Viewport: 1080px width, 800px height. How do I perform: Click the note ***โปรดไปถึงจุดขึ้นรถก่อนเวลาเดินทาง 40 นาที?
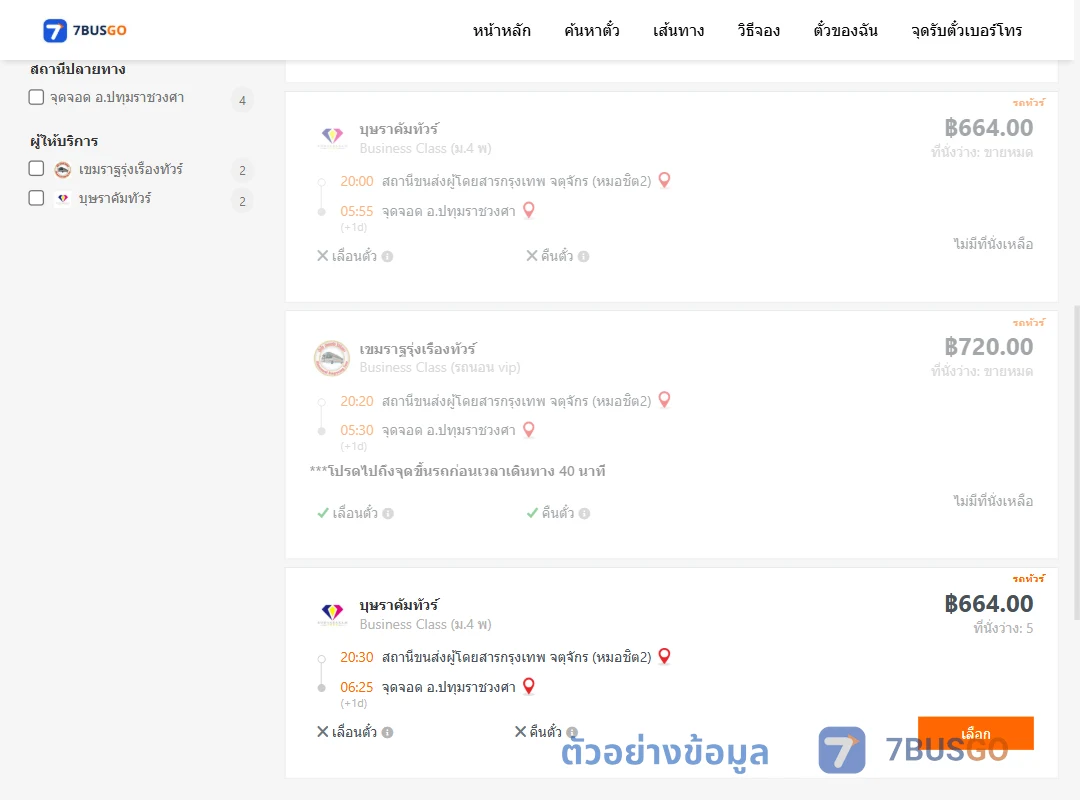457,471
